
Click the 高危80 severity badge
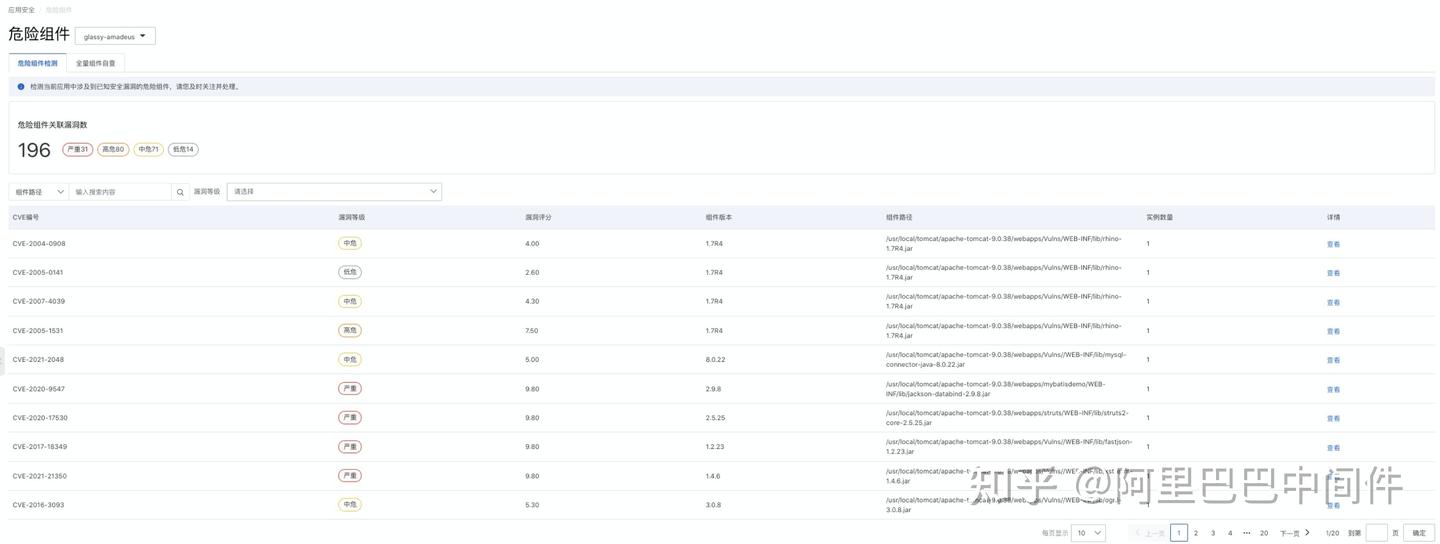tap(113, 150)
